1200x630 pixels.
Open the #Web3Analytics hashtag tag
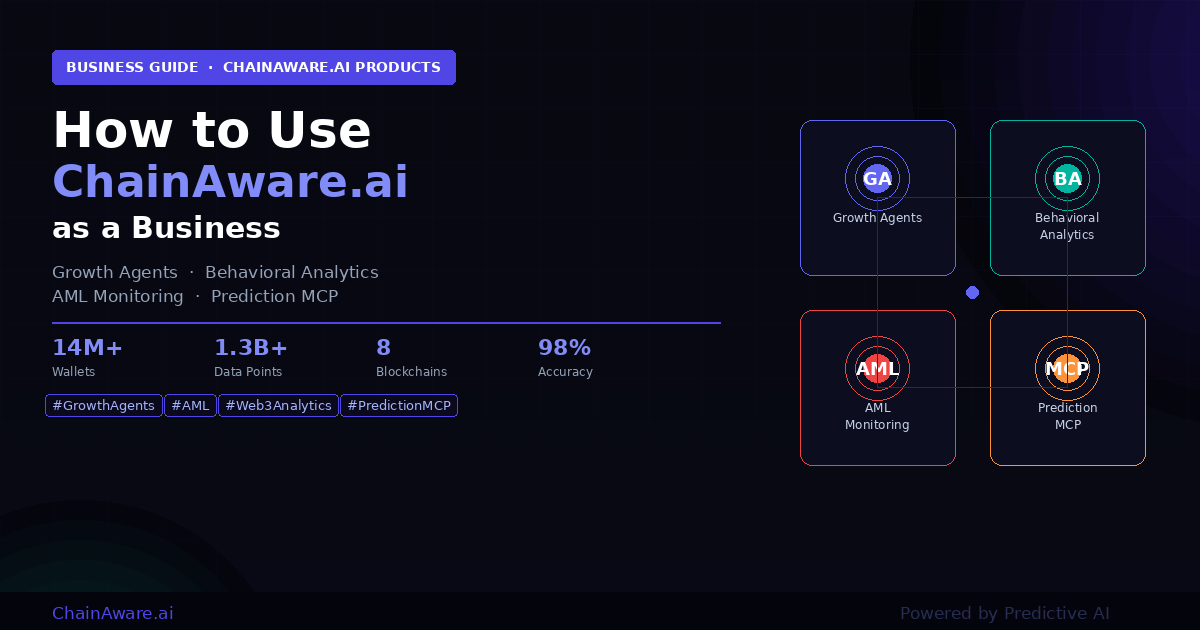[x=278, y=406]
